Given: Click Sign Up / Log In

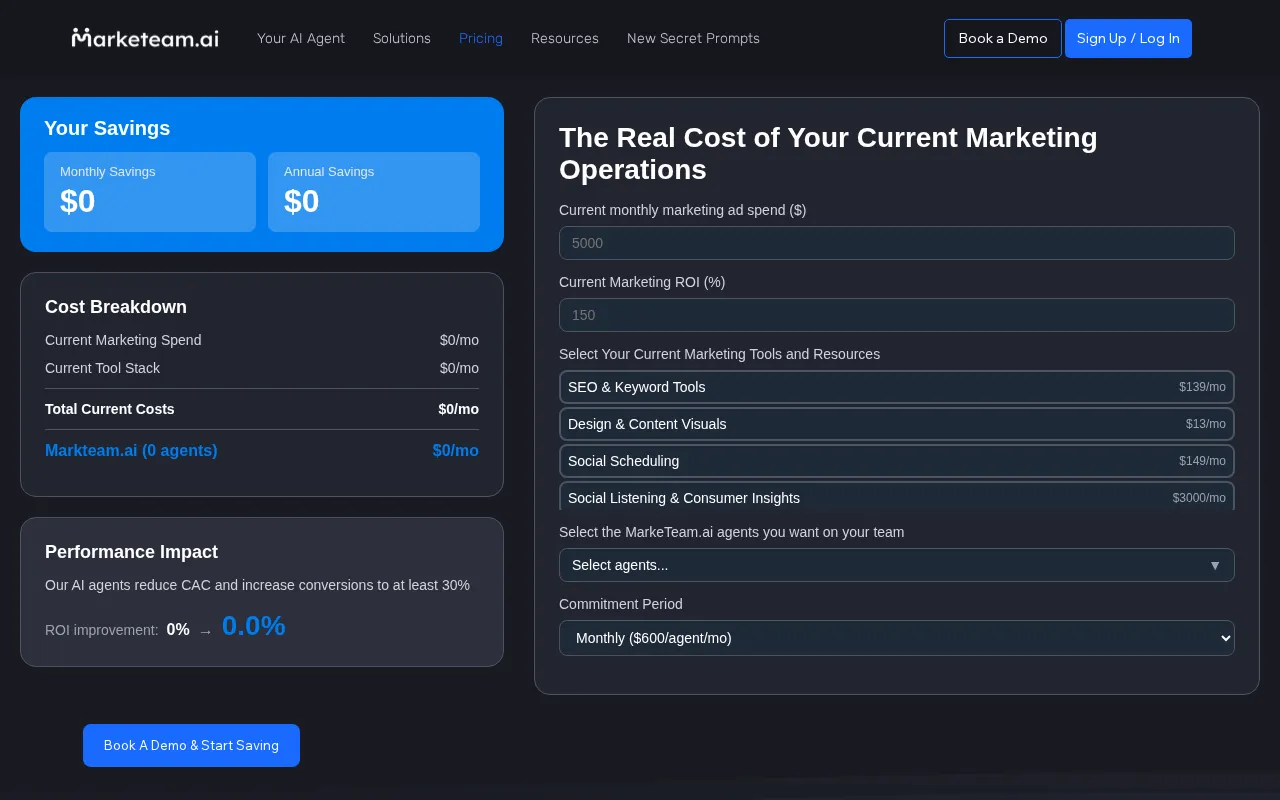Looking at the screenshot, I should 1128,38.
